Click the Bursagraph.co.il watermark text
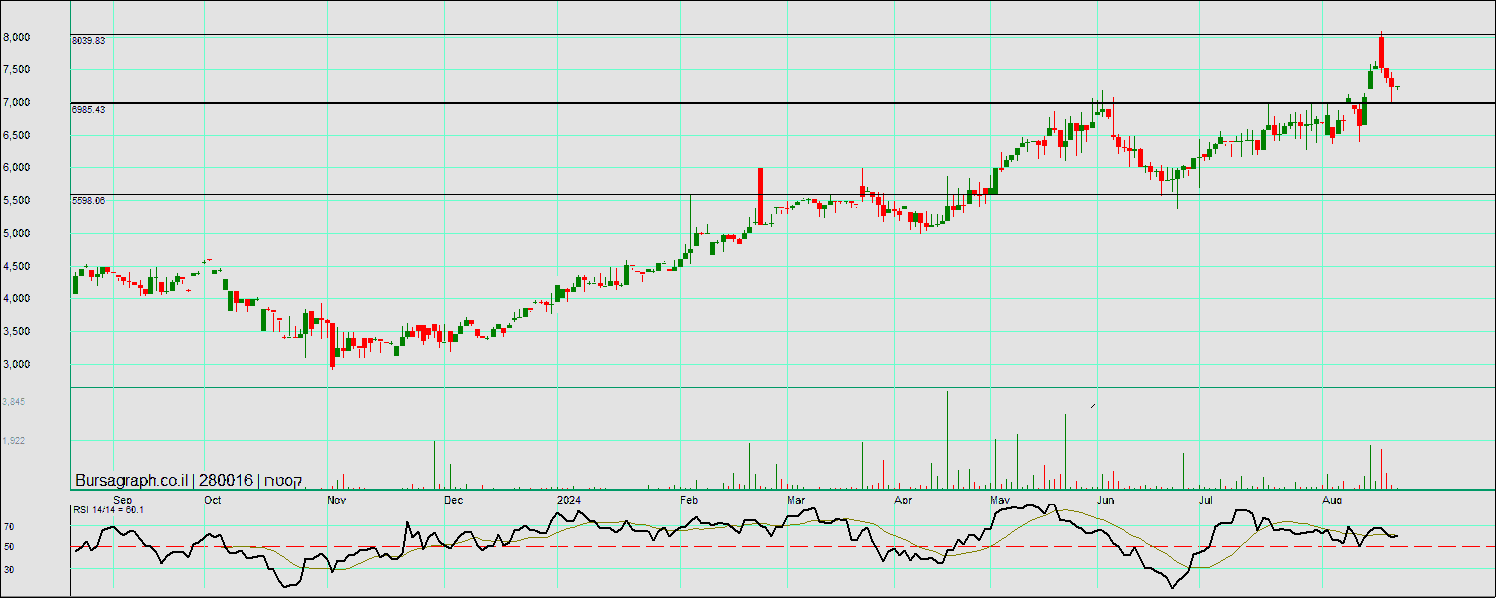The width and height of the screenshot is (1496, 598). pyautogui.click(x=131, y=481)
